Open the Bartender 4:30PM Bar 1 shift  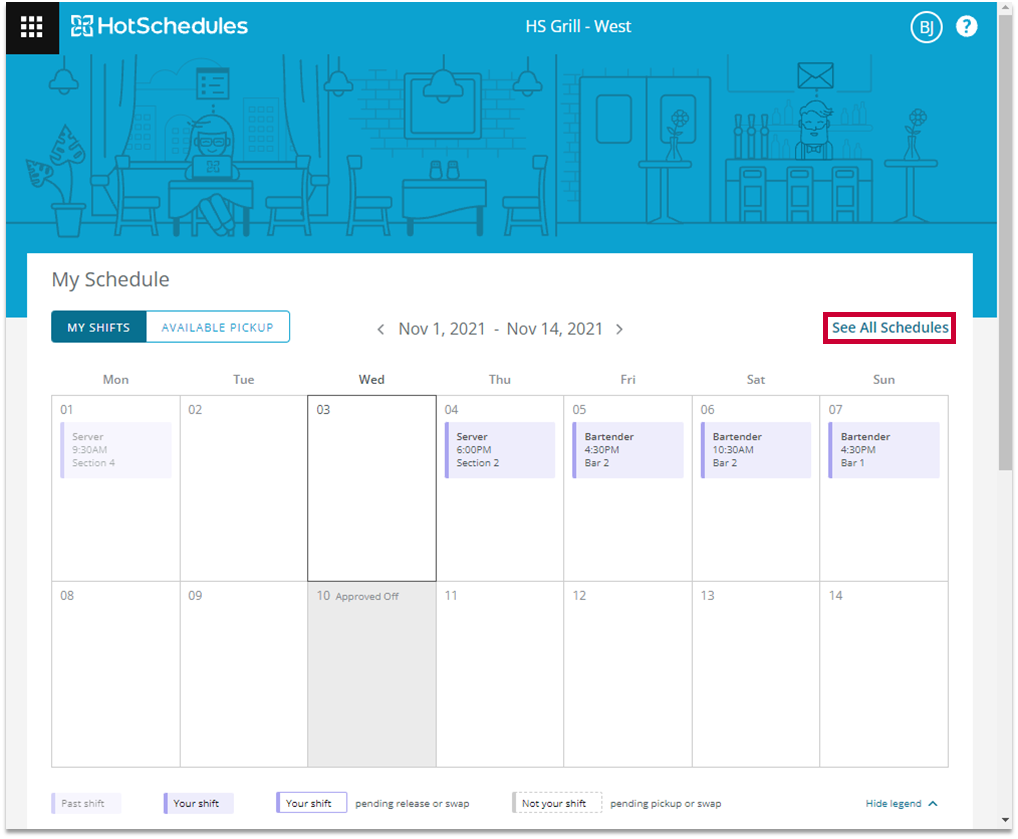tap(884, 450)
